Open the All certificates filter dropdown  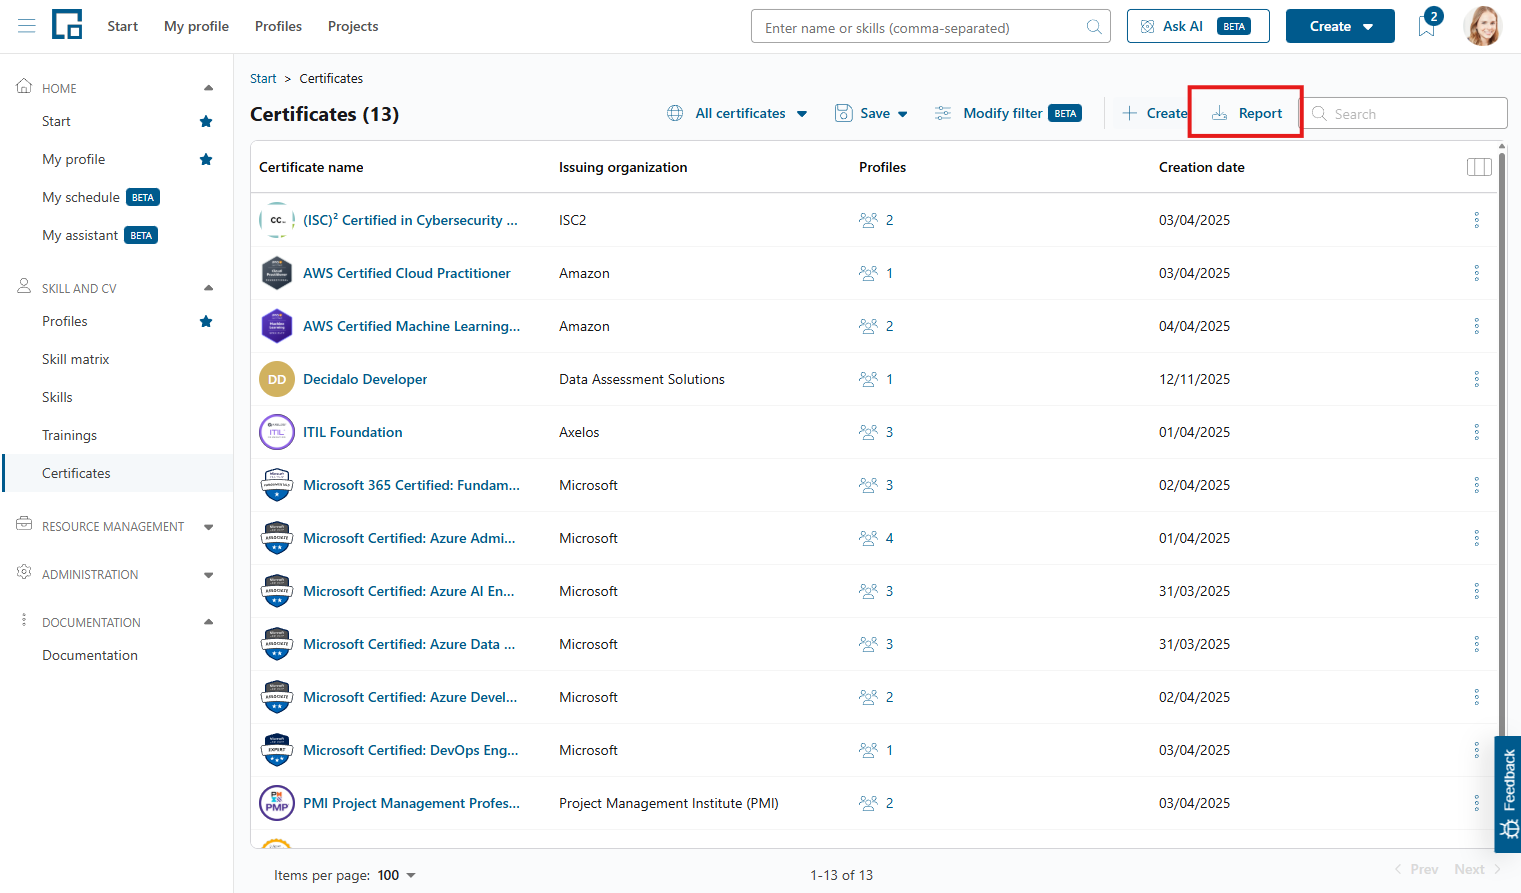[x=737, y=113]
